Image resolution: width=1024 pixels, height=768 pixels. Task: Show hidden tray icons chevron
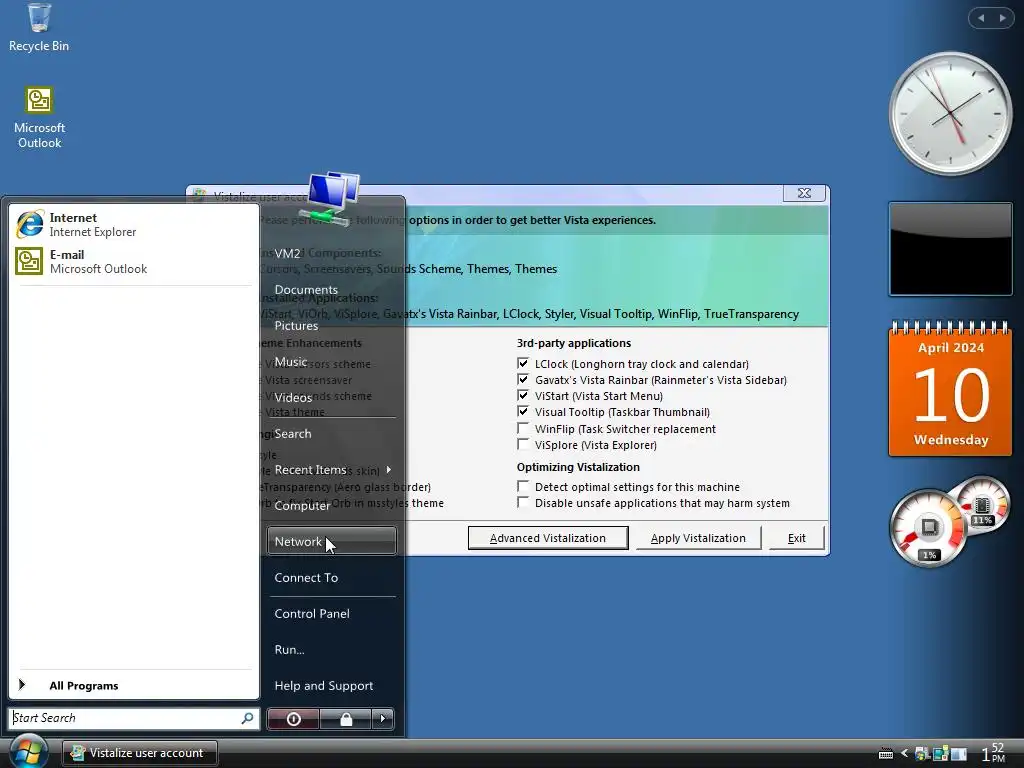[904, 754]
